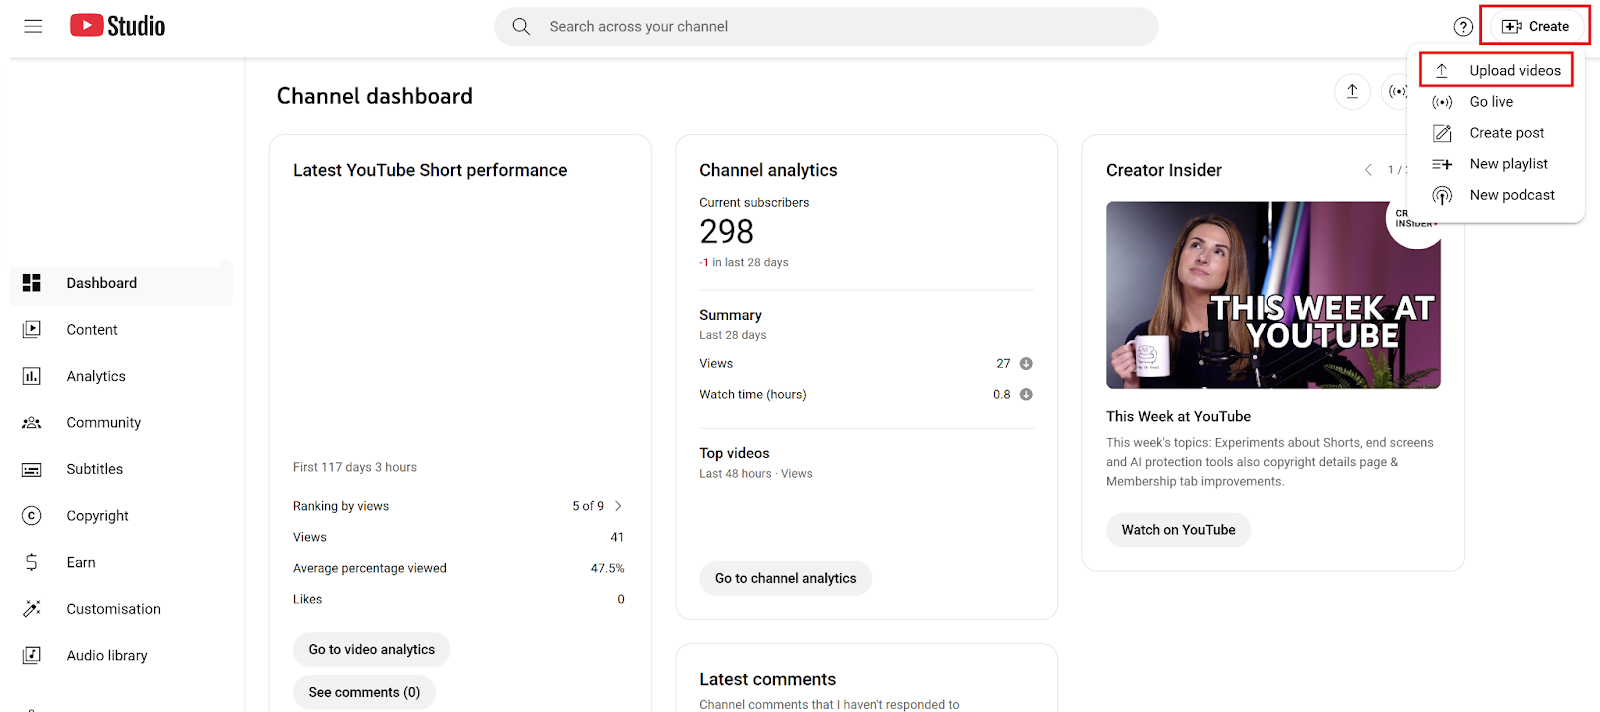
Task: Click the Customisation magic wand icon
Action: (x=32, y=609)
